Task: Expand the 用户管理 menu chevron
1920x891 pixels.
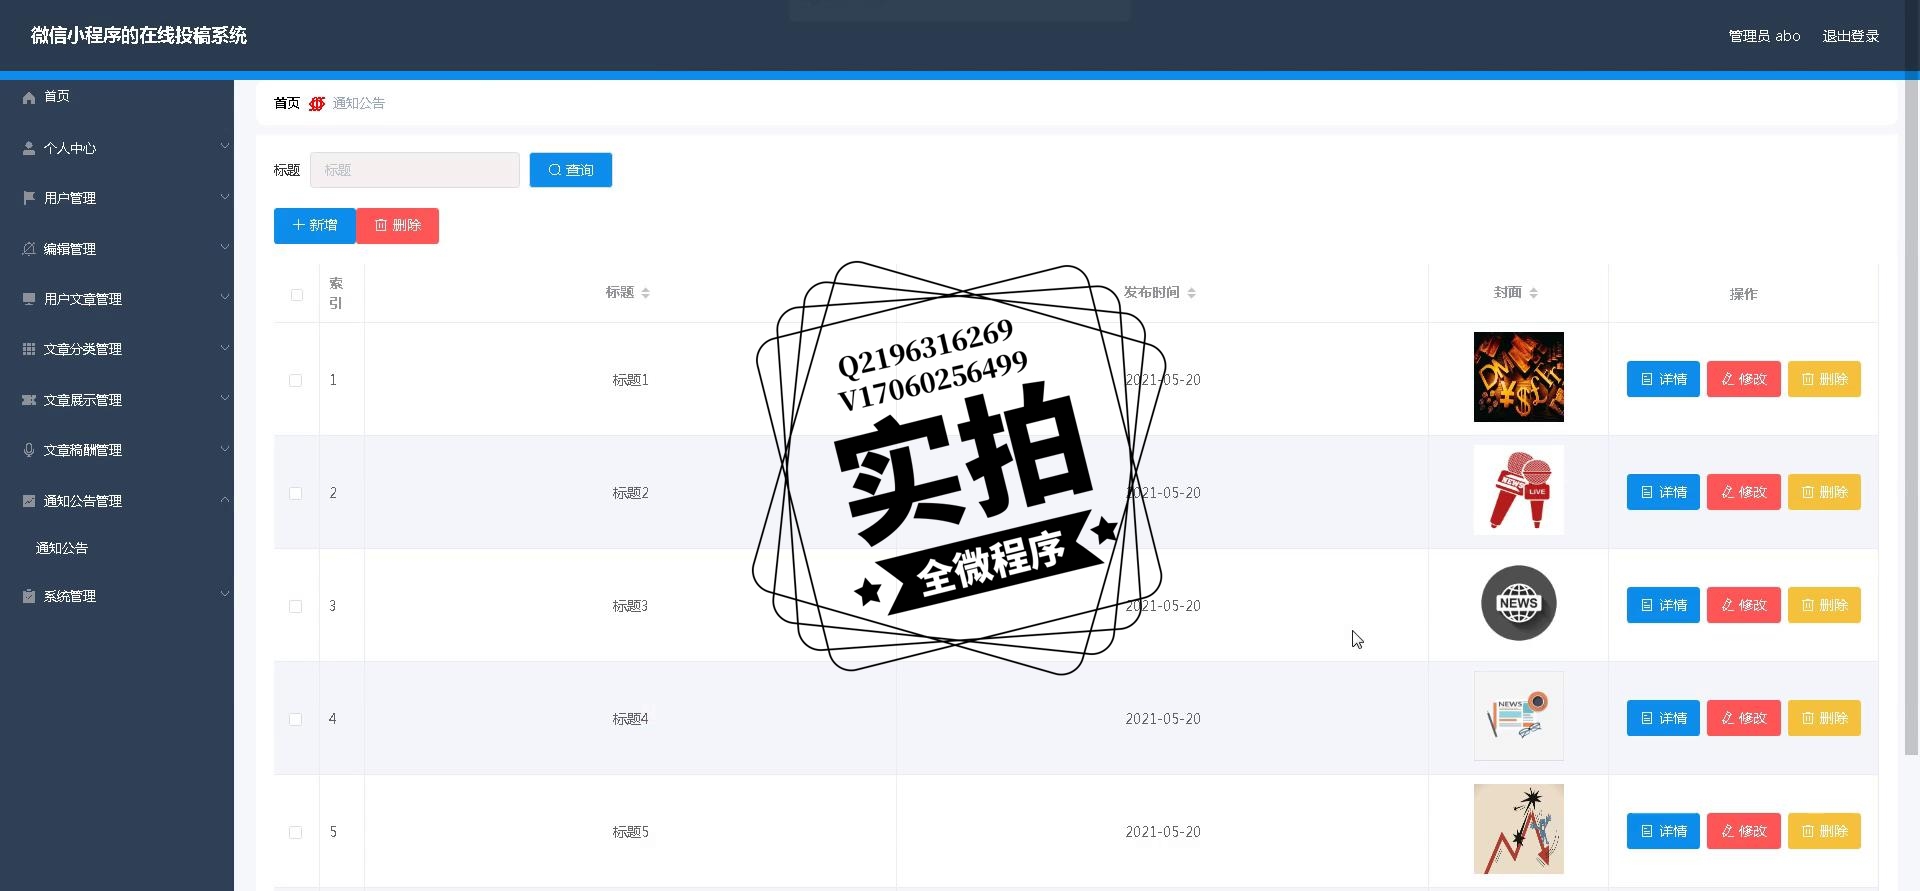Action: [x=225, y=196]
